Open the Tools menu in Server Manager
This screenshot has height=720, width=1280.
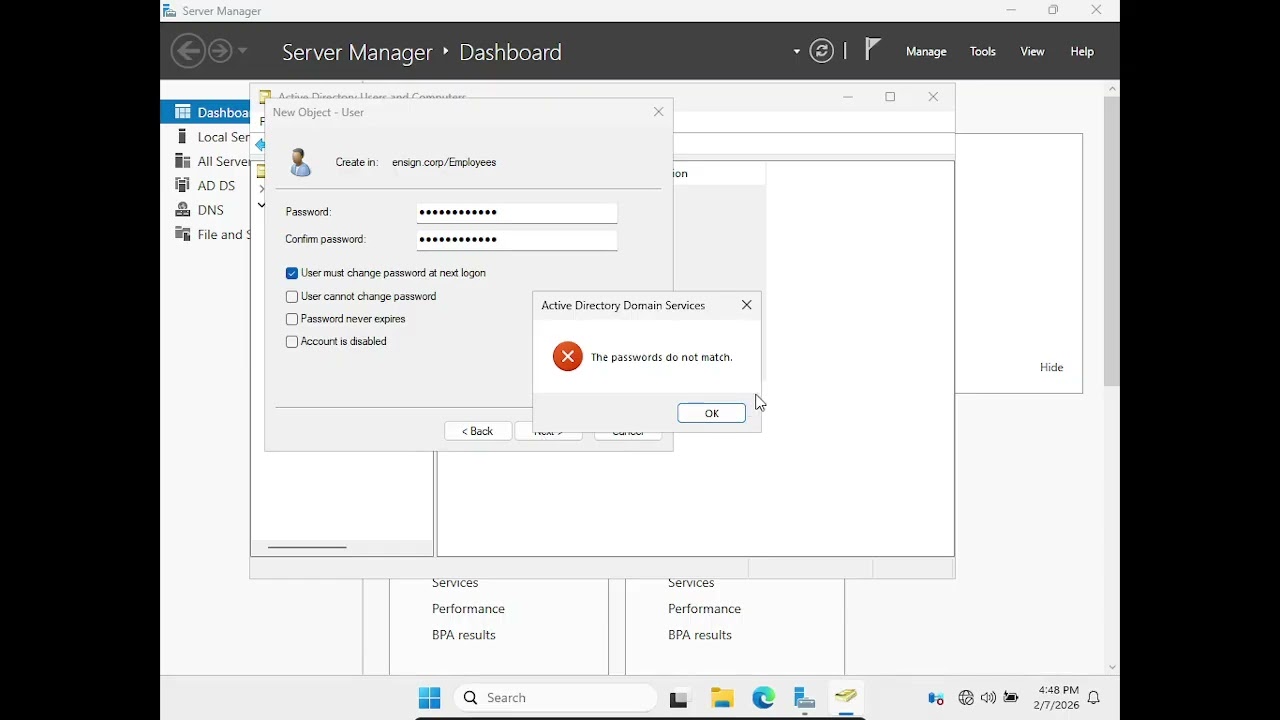[983, 51]
